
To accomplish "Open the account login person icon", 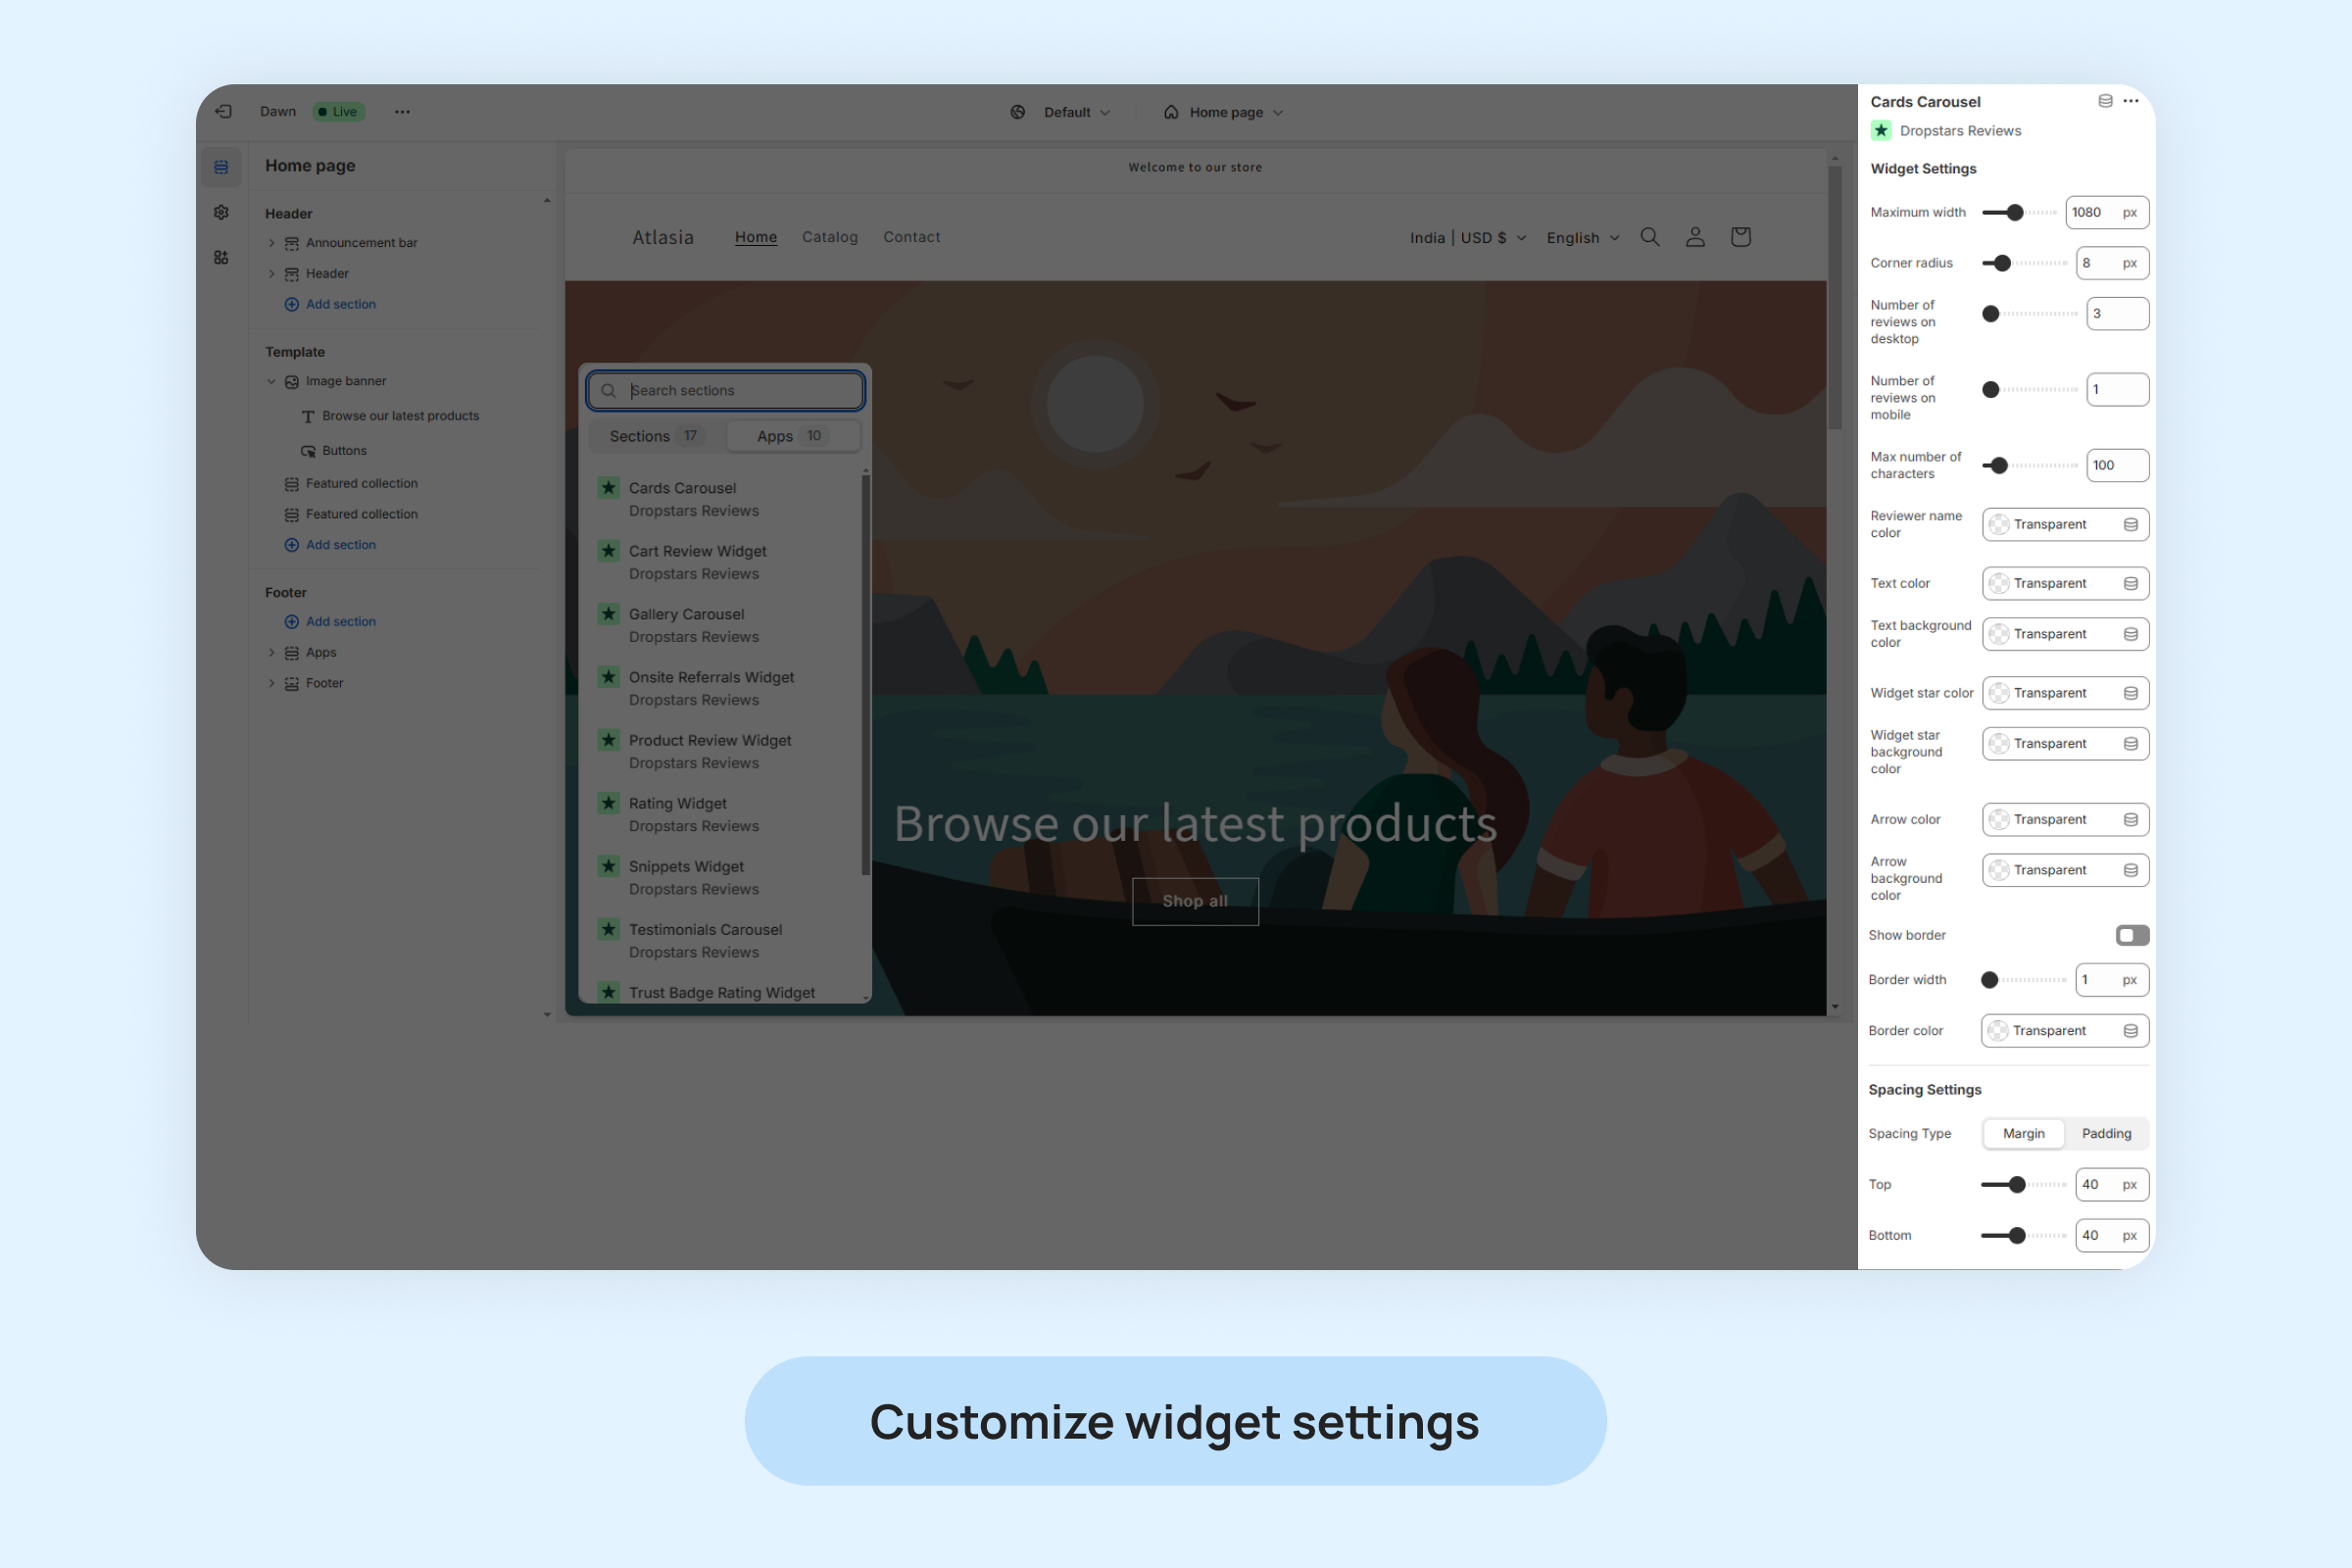I will [1695, 237].
